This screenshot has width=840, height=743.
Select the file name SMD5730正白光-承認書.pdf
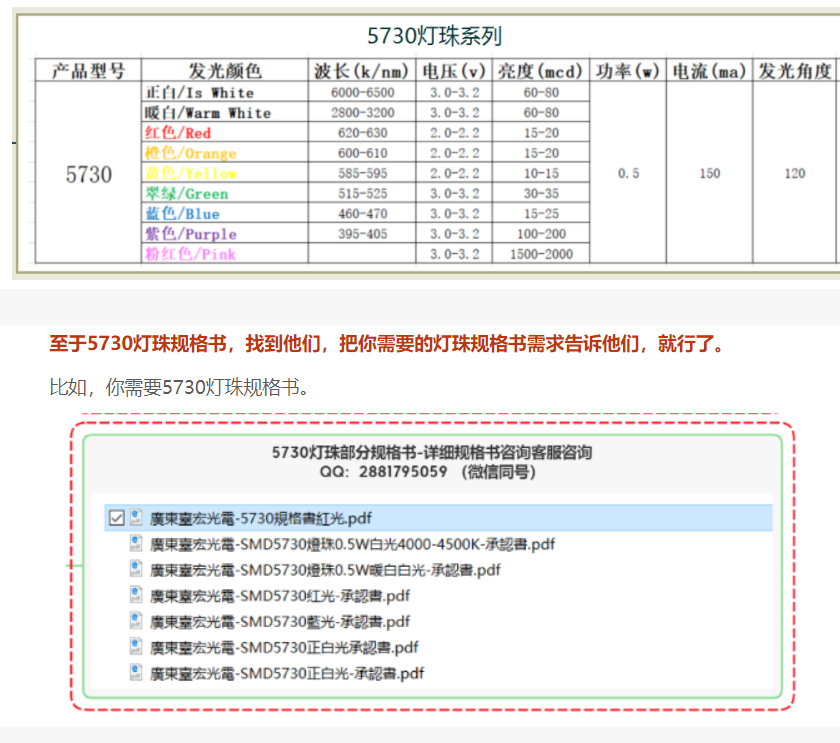point(287,673)
